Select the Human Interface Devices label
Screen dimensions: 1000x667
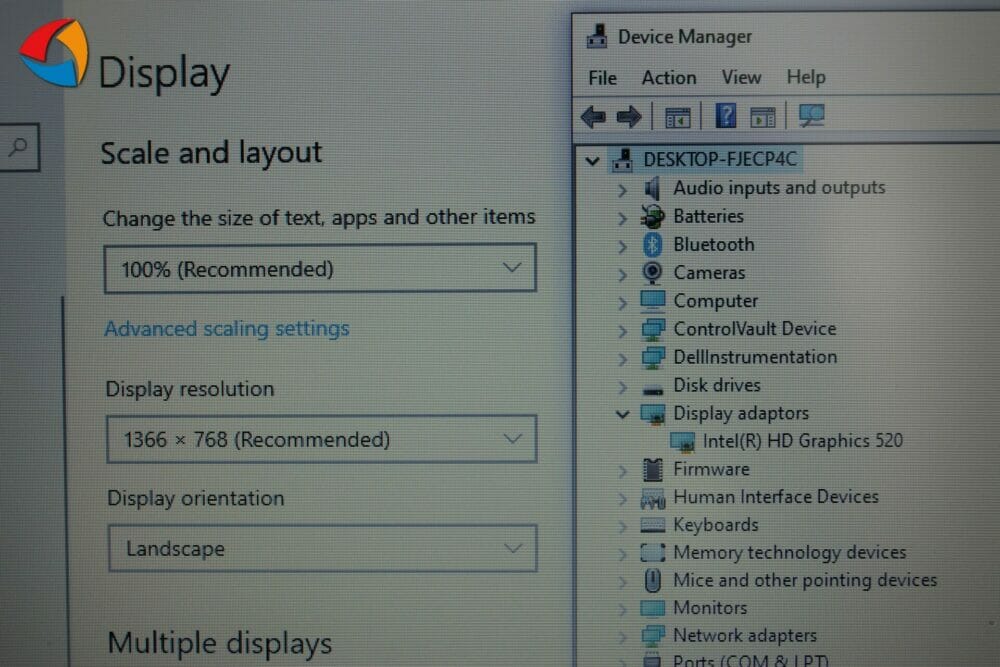(x=776, y=497)
